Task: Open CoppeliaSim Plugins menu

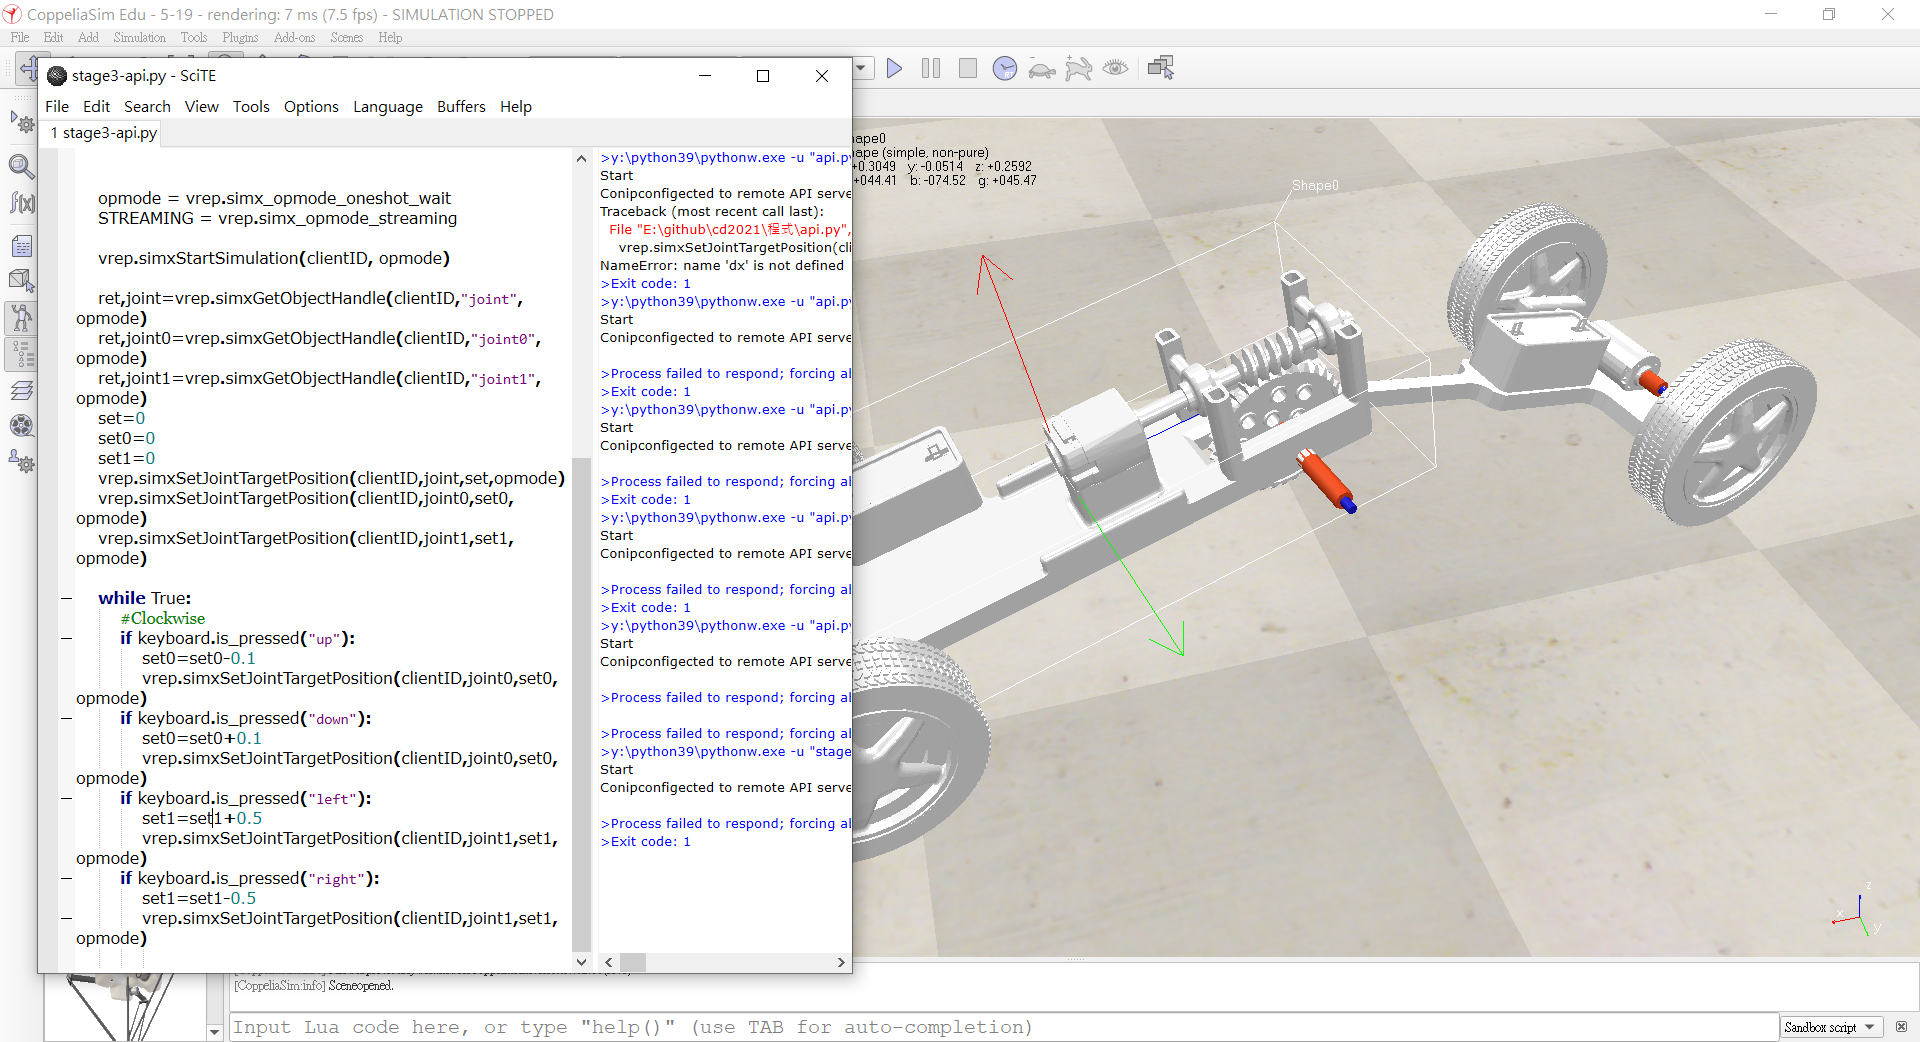Action: [240, 37]
